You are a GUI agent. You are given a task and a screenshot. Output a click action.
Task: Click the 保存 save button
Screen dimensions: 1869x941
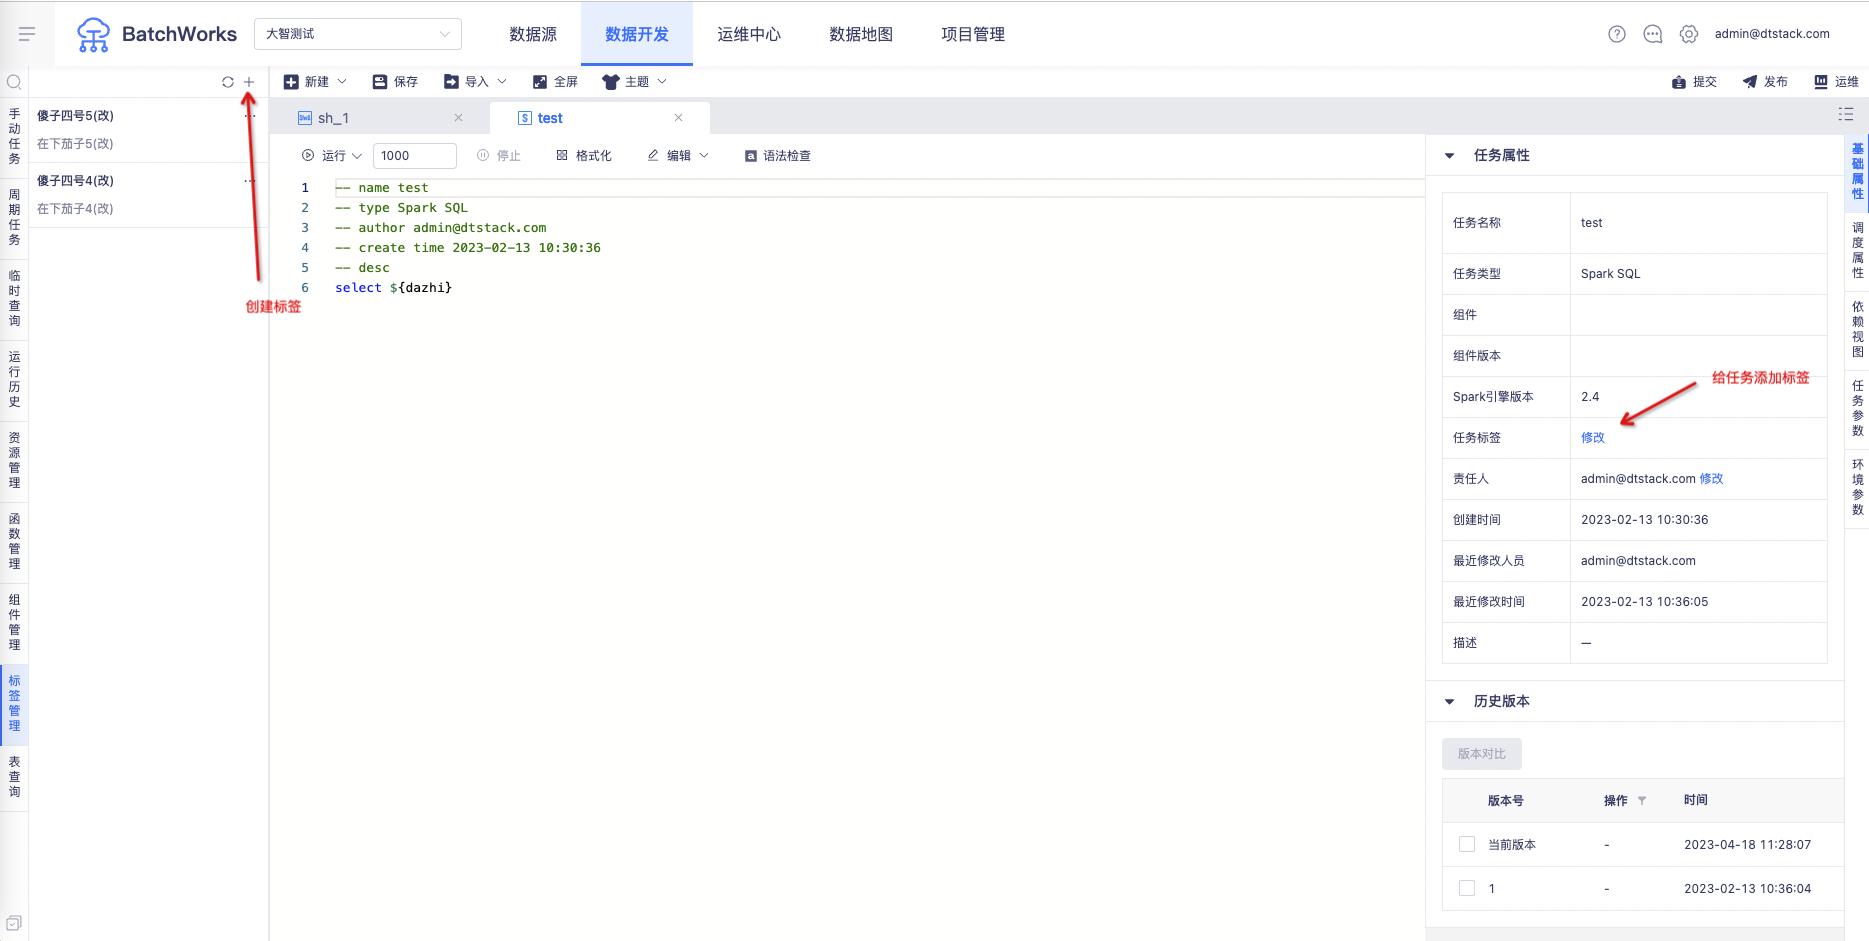click(x=395, y=82)
